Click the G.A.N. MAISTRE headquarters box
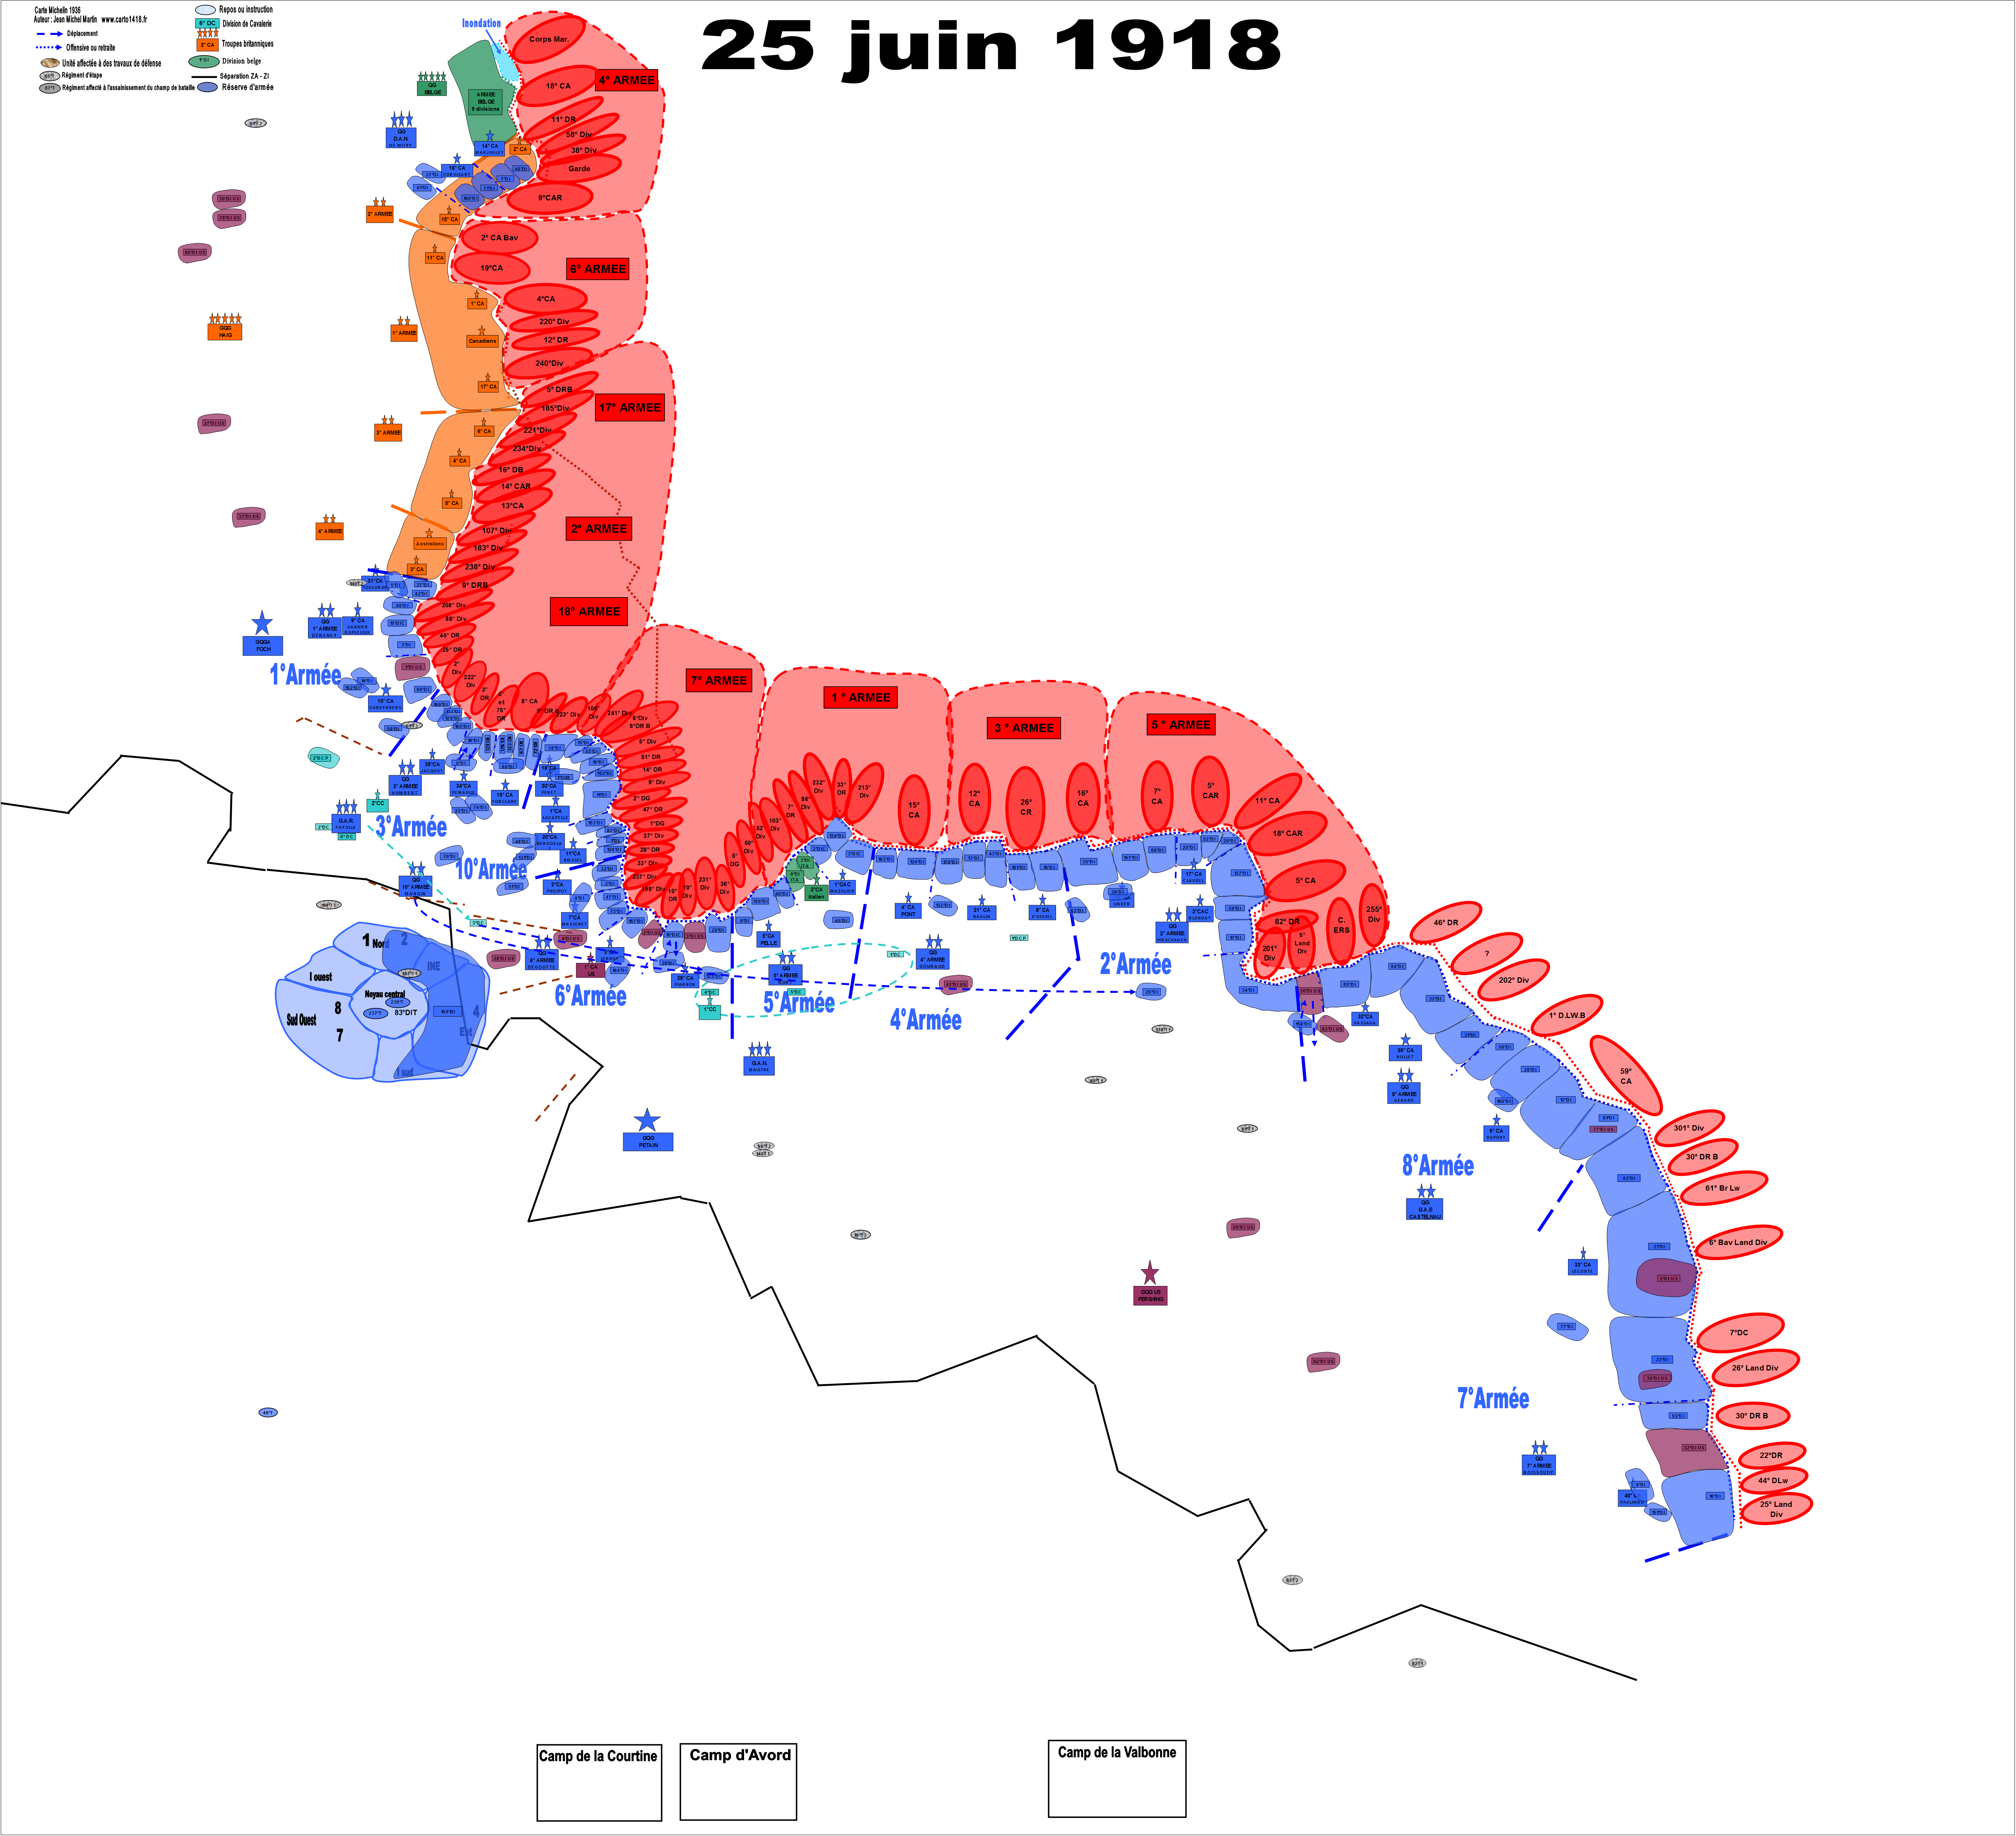This screenshot has height=1836, width=2016. coord(759,1066)
